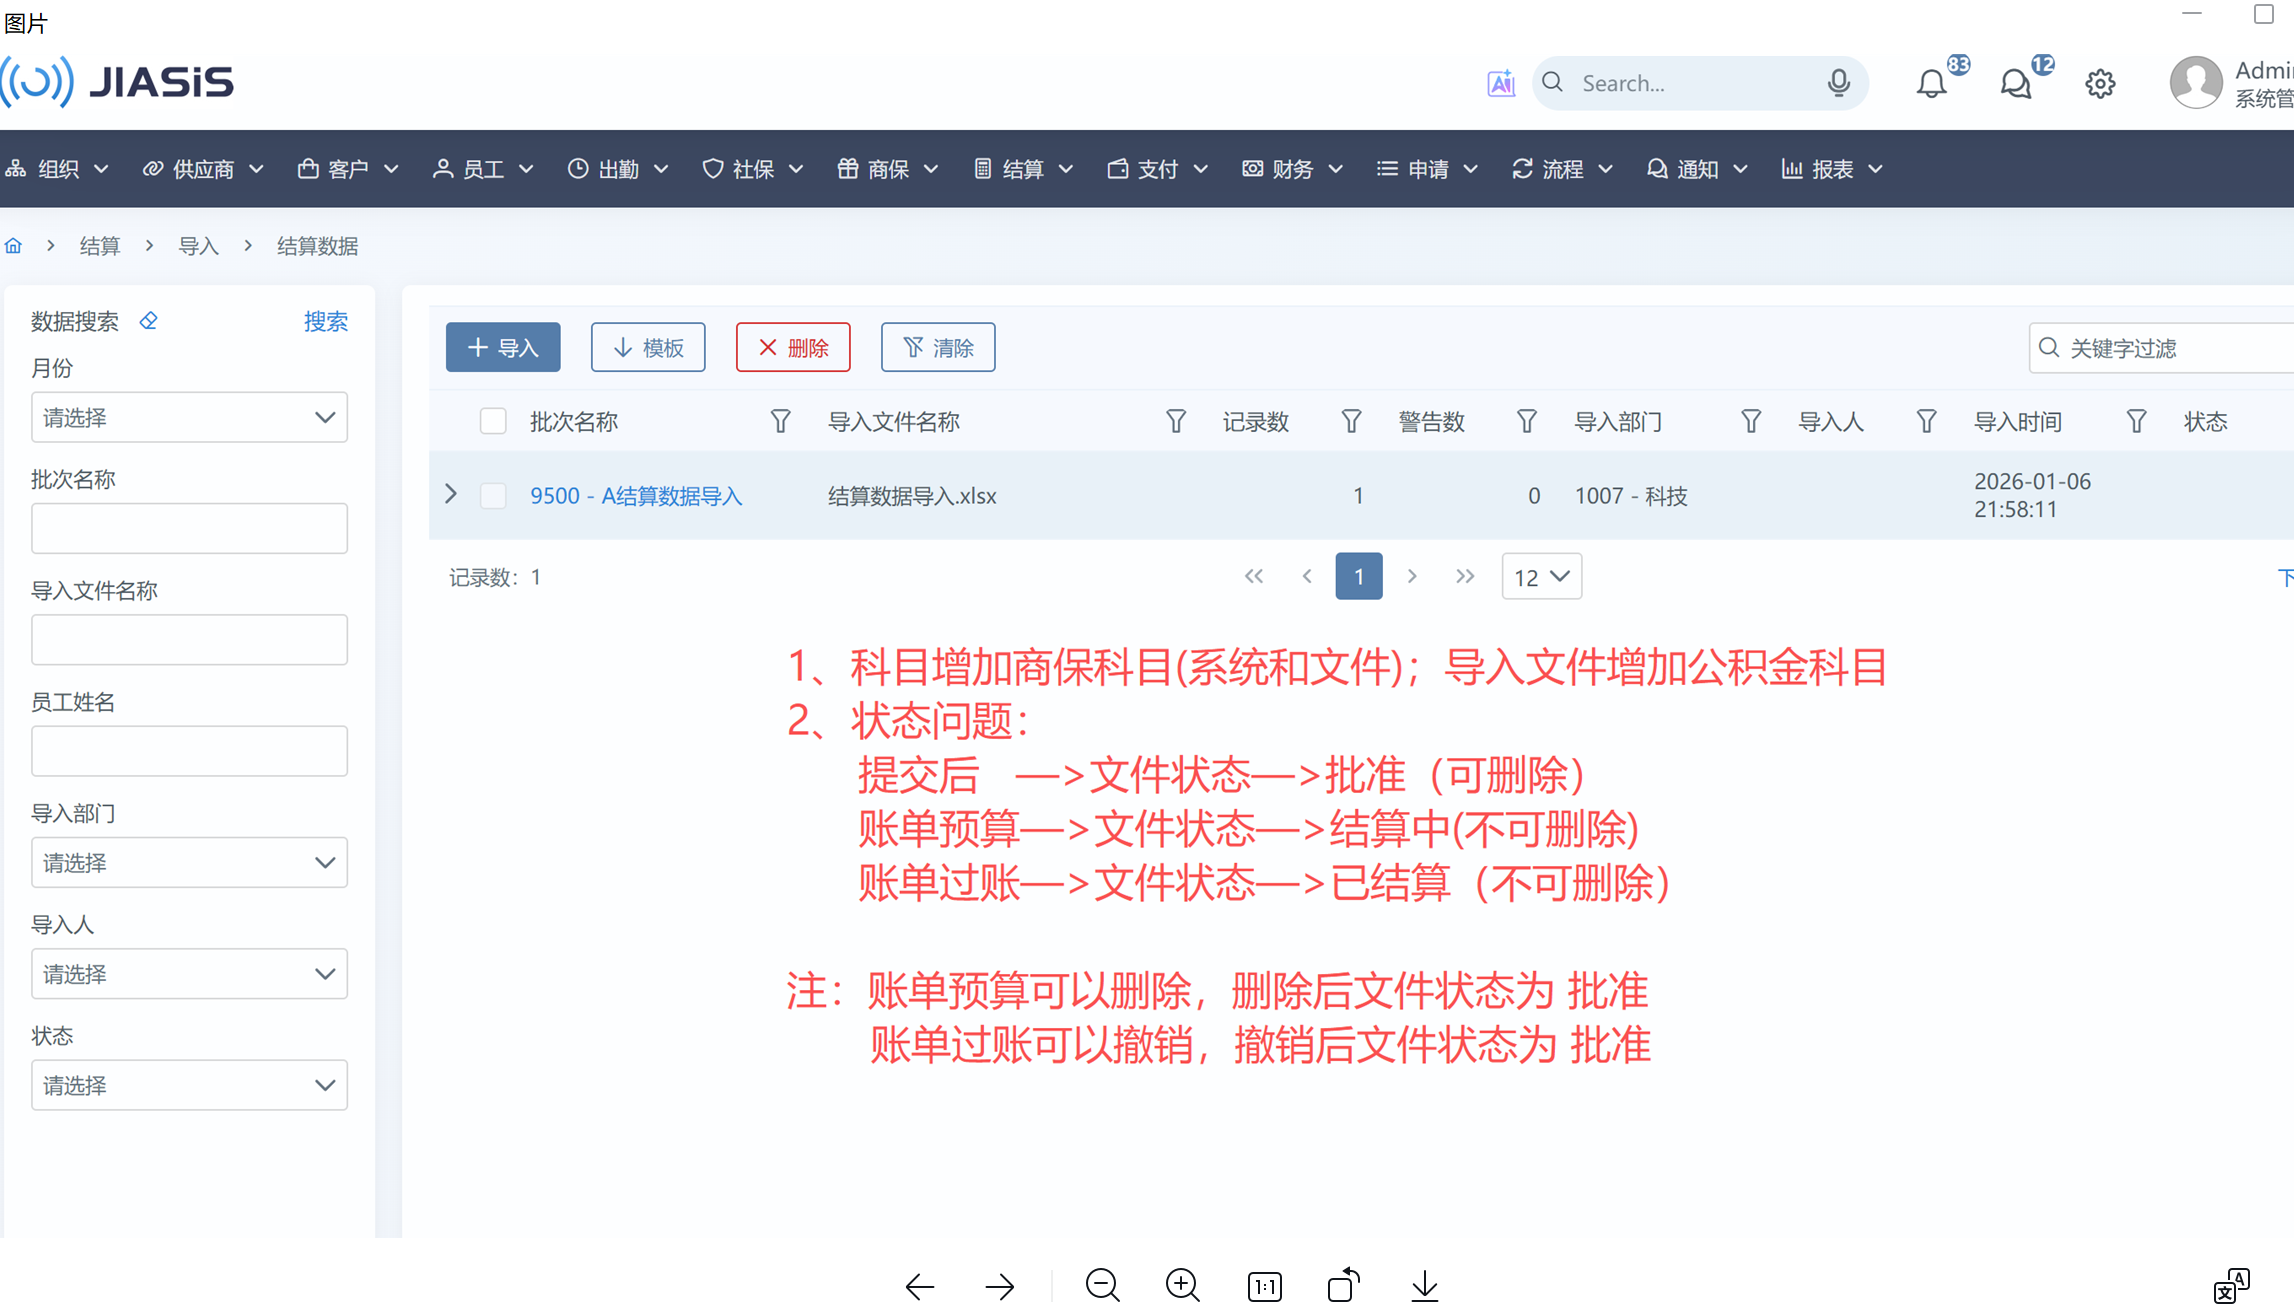Click the red 删除 button
Viewport: 2294px width, 1310px height.
tap(793, 347)
